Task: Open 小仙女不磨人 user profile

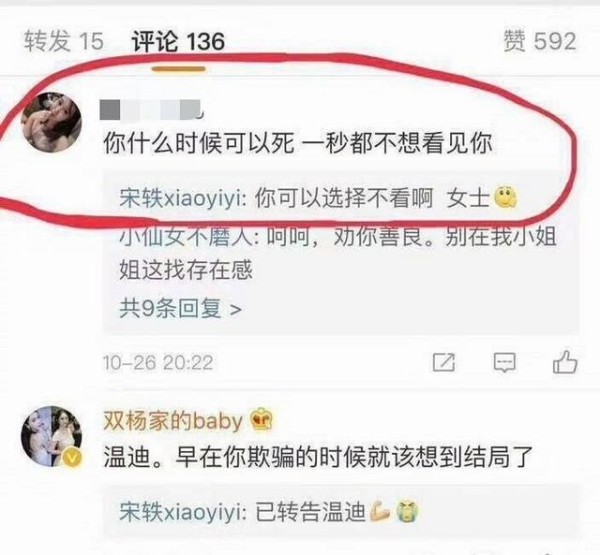Action: click(185, 237)
